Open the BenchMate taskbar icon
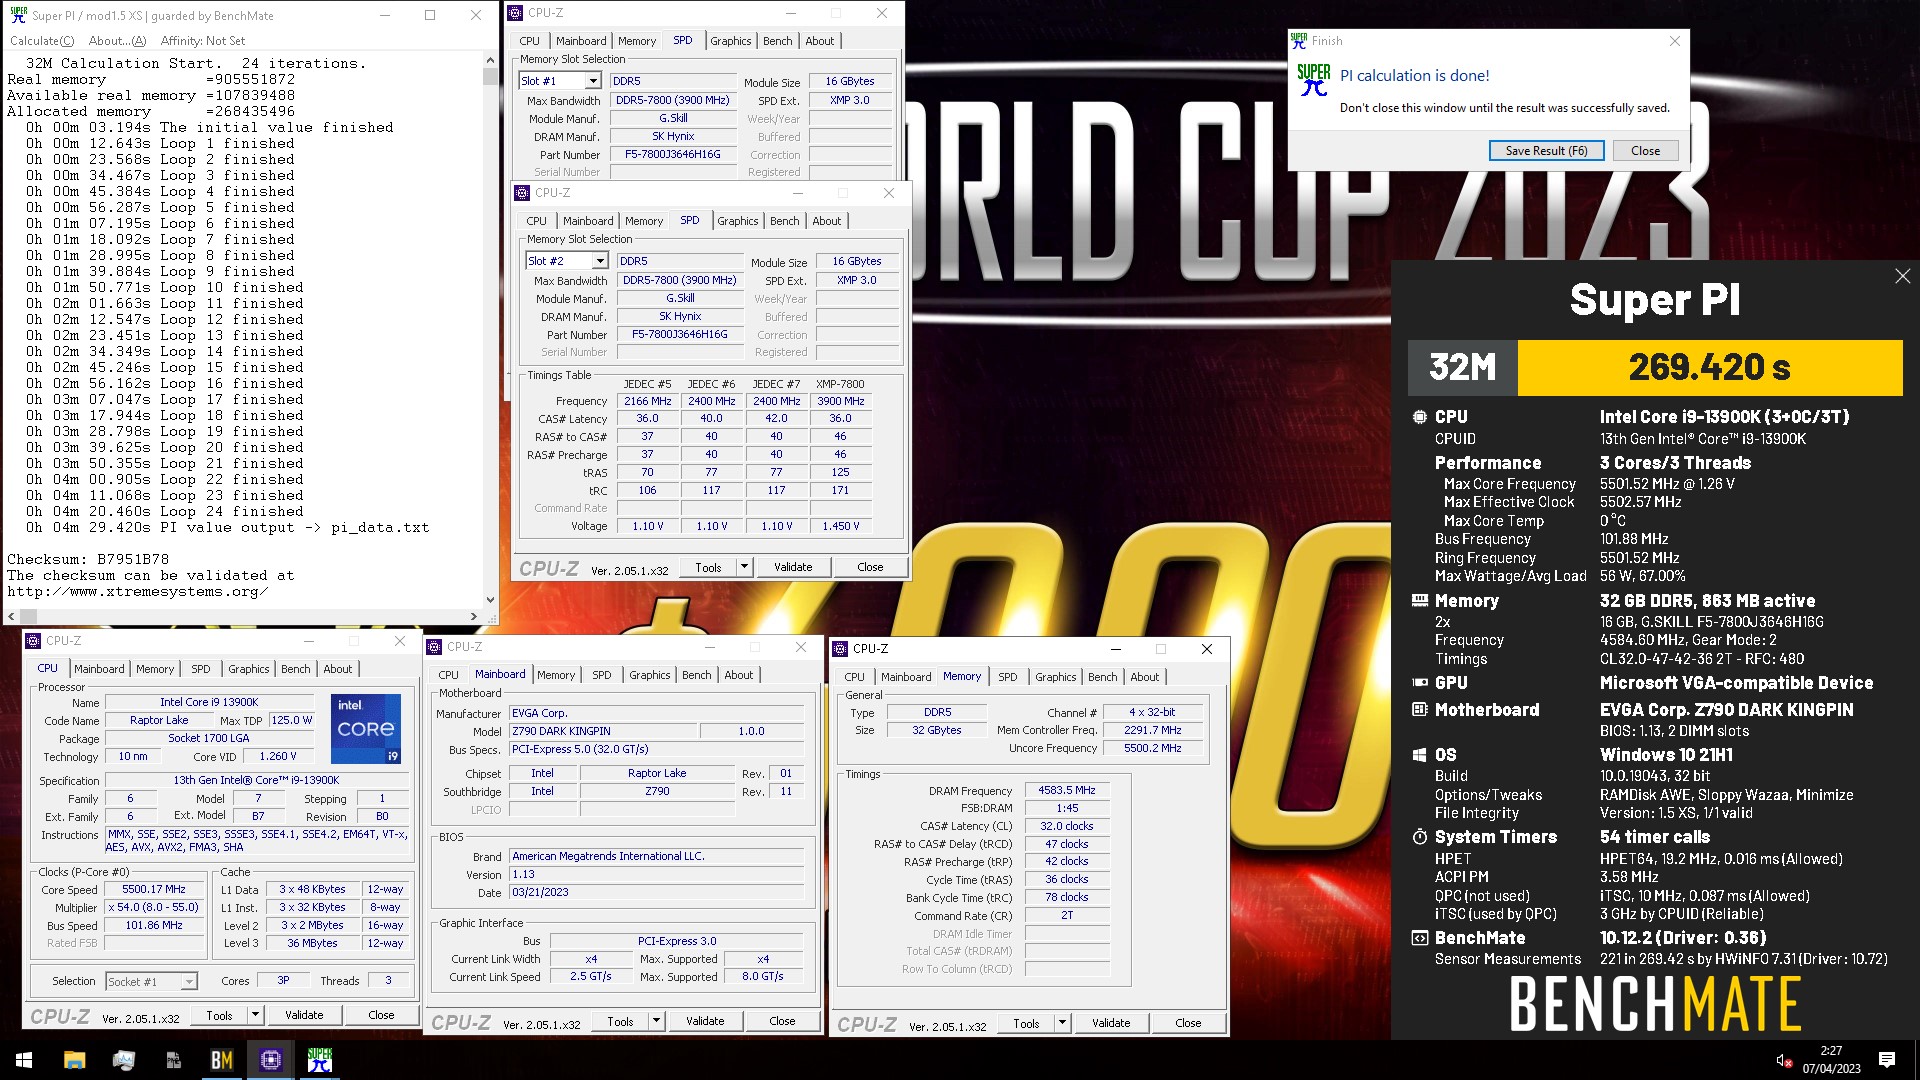The width and height of the screenshot is (1920, 1080). coord(222,1060)
